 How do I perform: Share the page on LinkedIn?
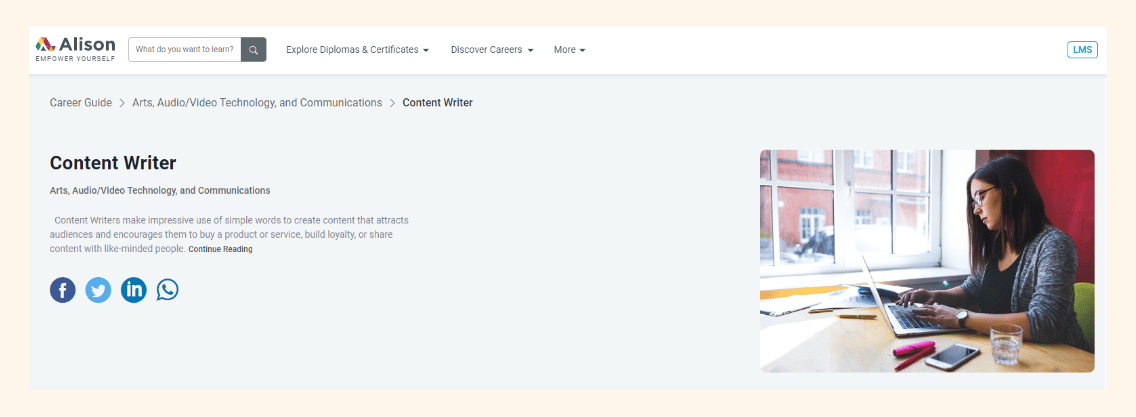[x=133, y=290]
